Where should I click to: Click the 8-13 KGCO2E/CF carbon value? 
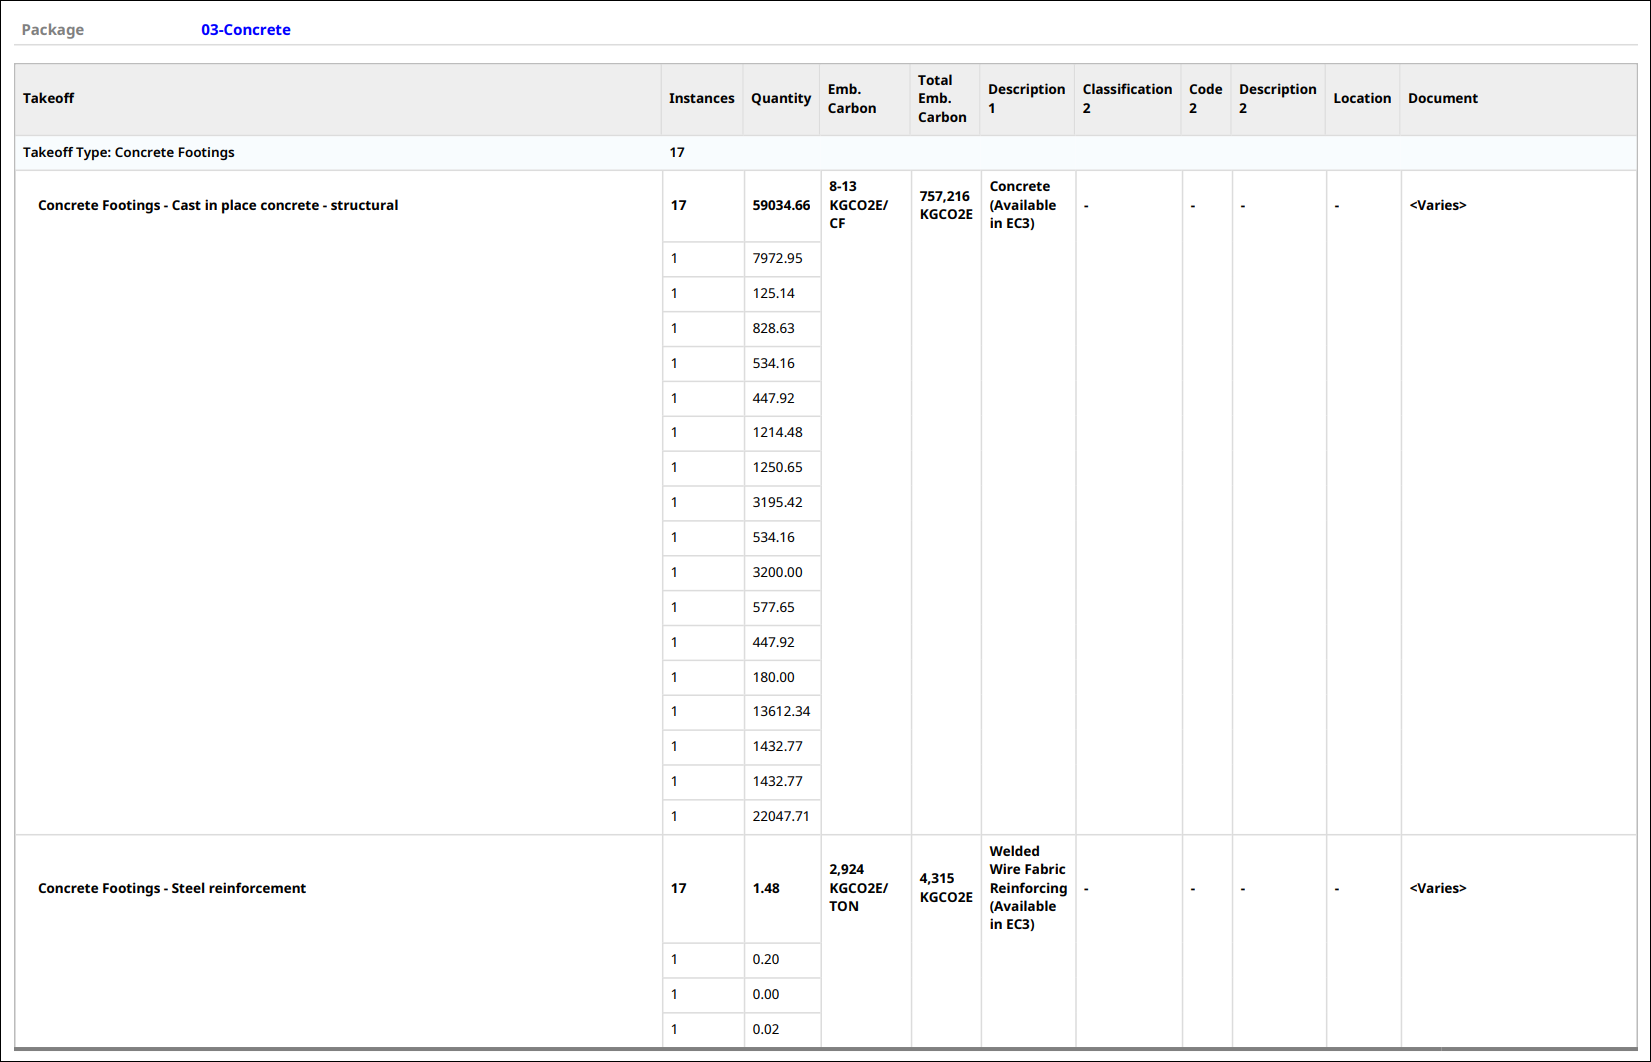tap(858, 205)
